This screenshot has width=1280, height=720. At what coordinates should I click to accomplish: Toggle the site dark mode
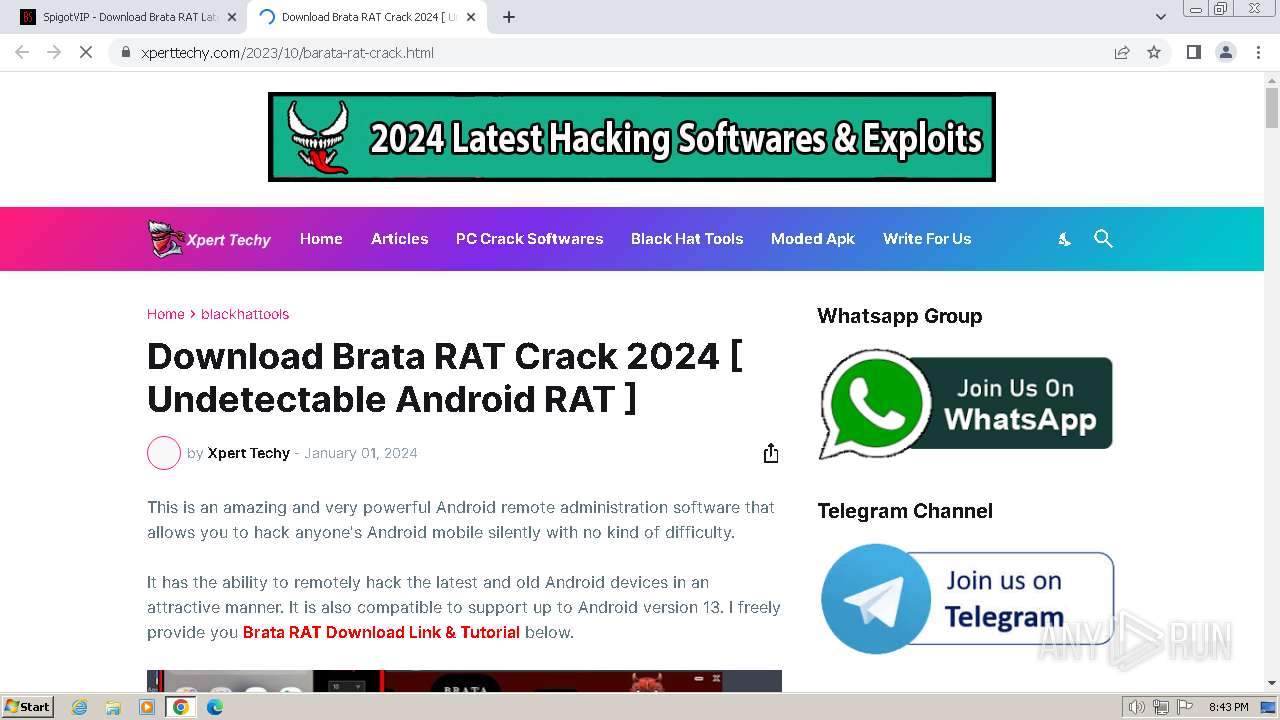click(1065, 239)
